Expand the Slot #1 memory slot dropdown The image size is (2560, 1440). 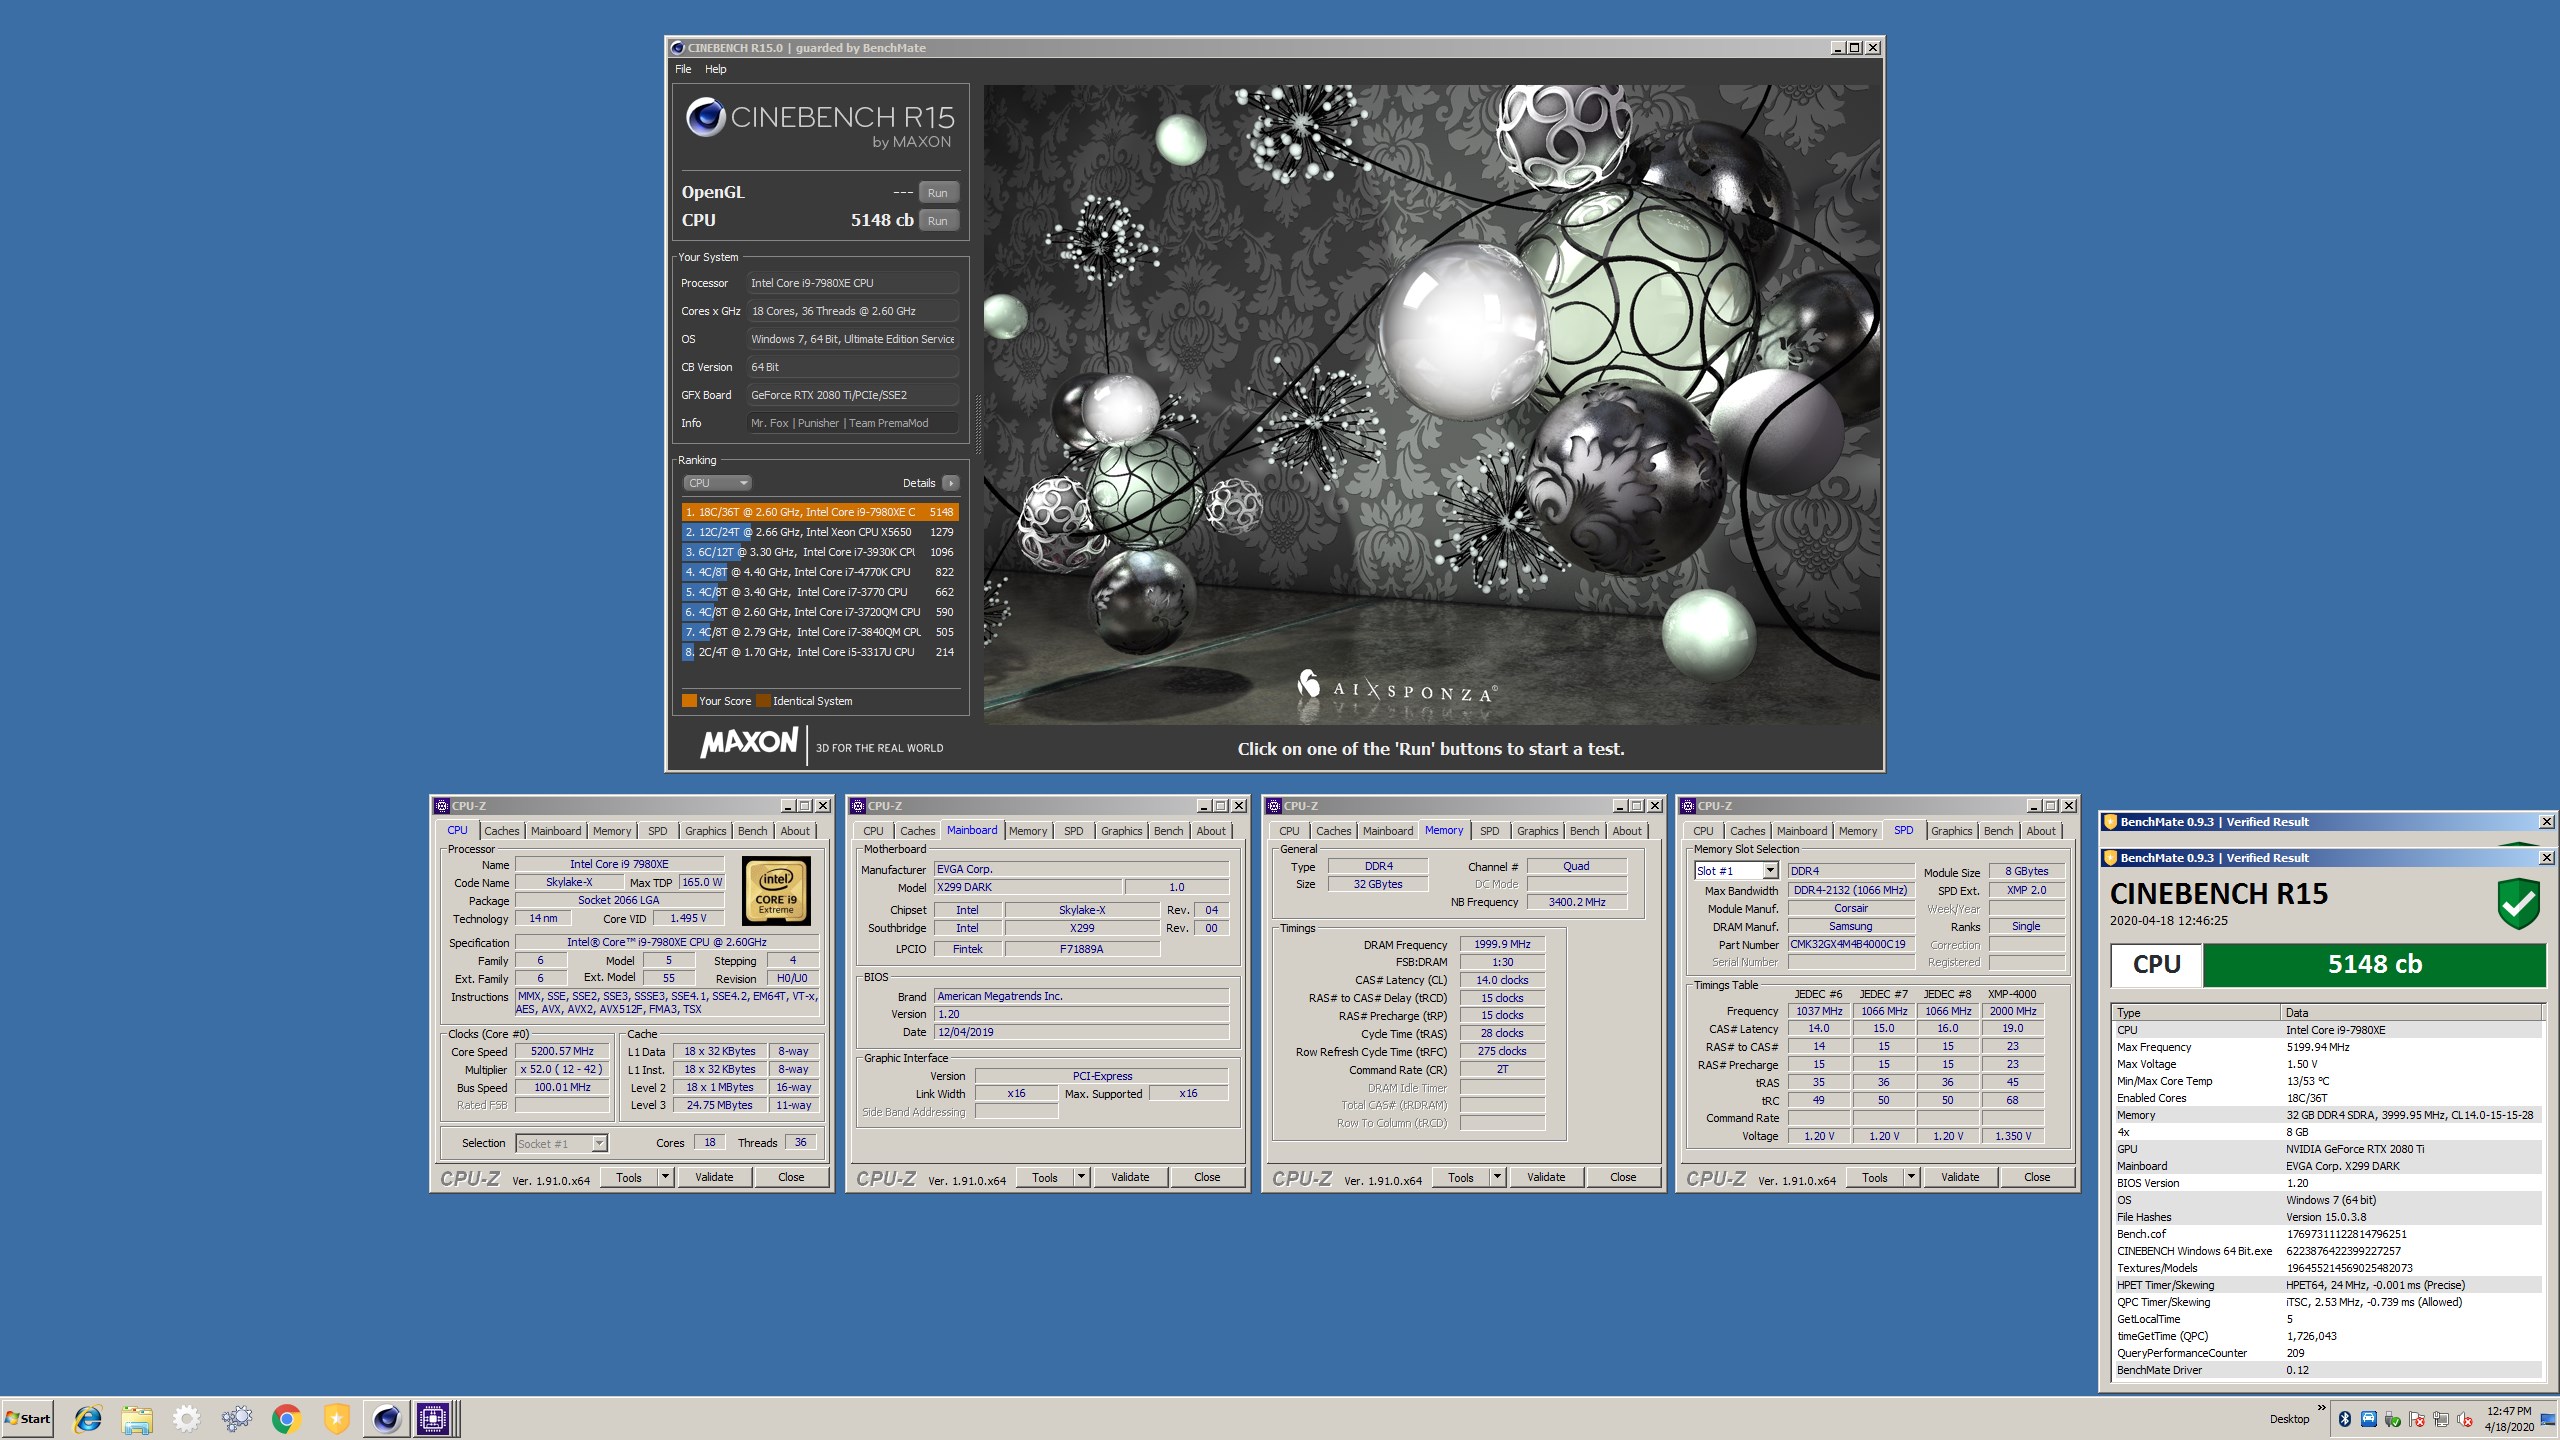[1770, 871]
